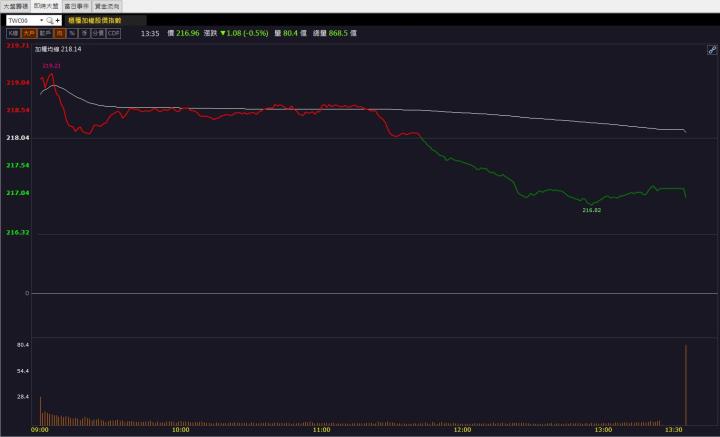Click the 12:00 time axis label

click(462, 430)
